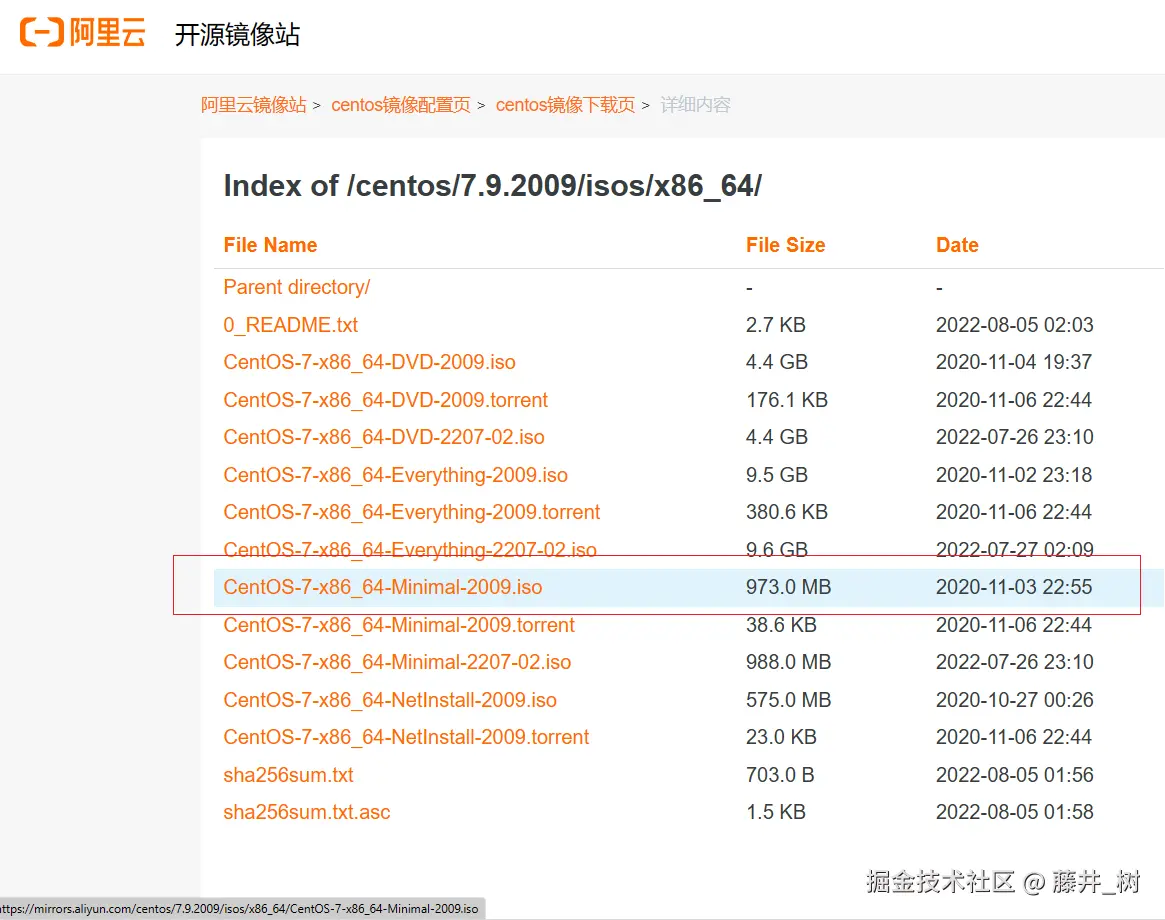This screenshot has height=920, width=1165.
Task: Click the 973.0 MB file size cell
Action: (x=788, y=587)
